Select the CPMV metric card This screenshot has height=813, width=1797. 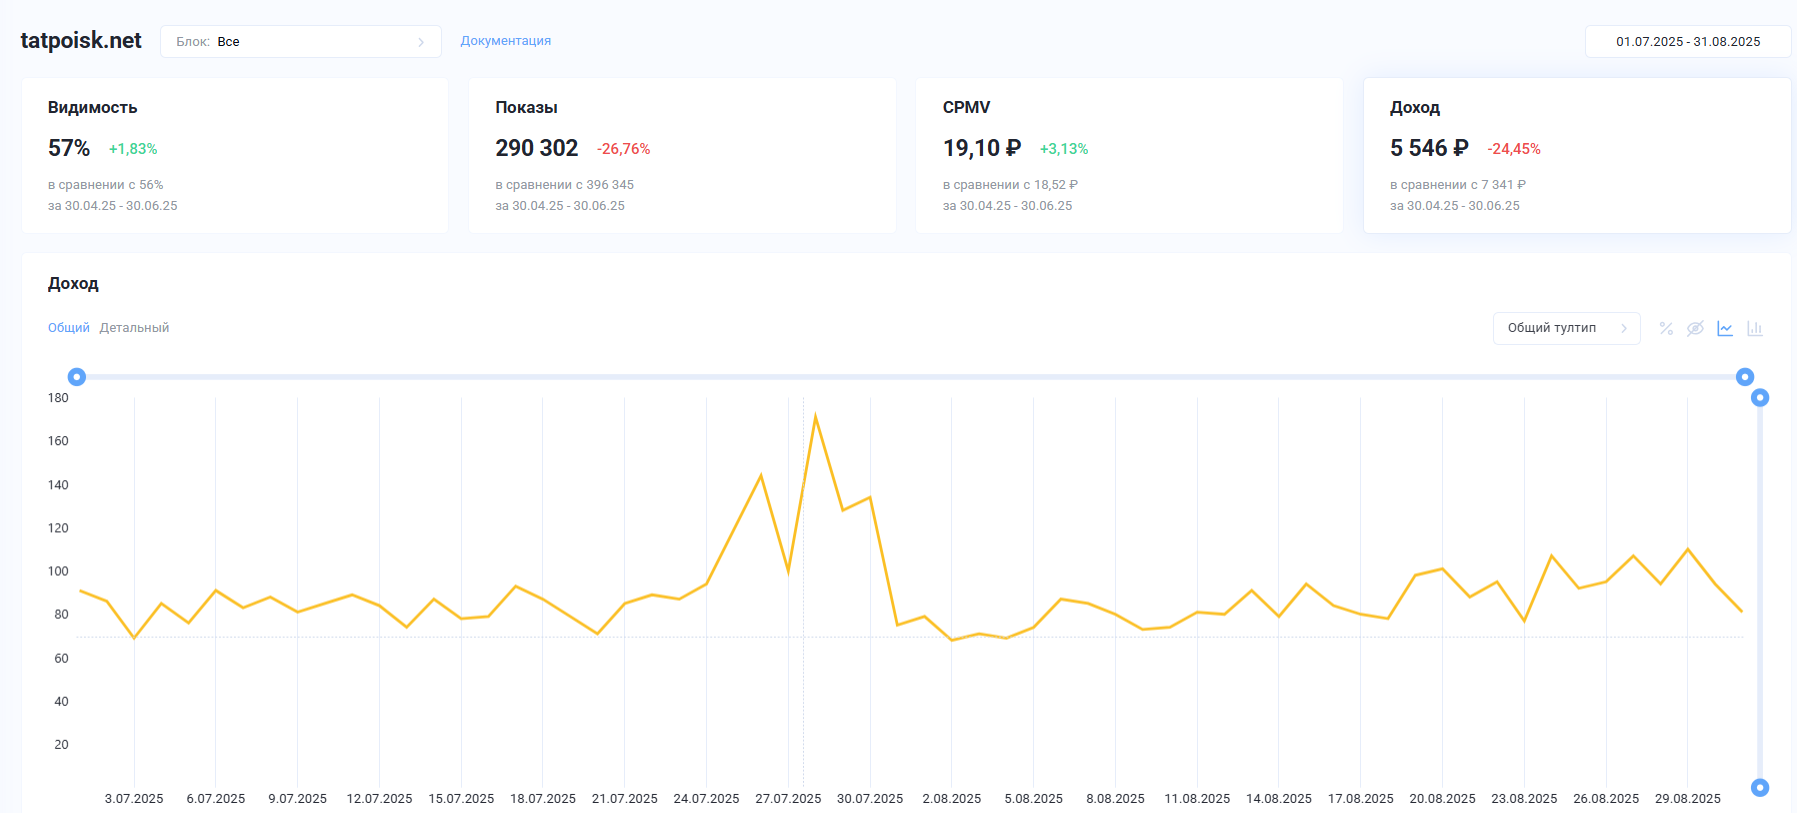pos(1129,156)
